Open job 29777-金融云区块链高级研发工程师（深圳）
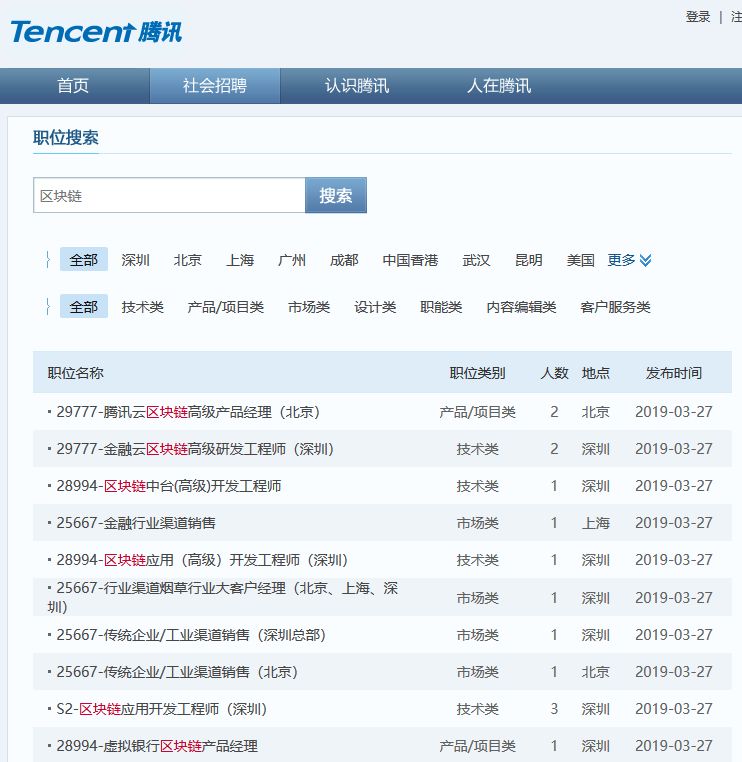This screenshot has height=762, width=742. pyautogui.click(x=195, y=449)
